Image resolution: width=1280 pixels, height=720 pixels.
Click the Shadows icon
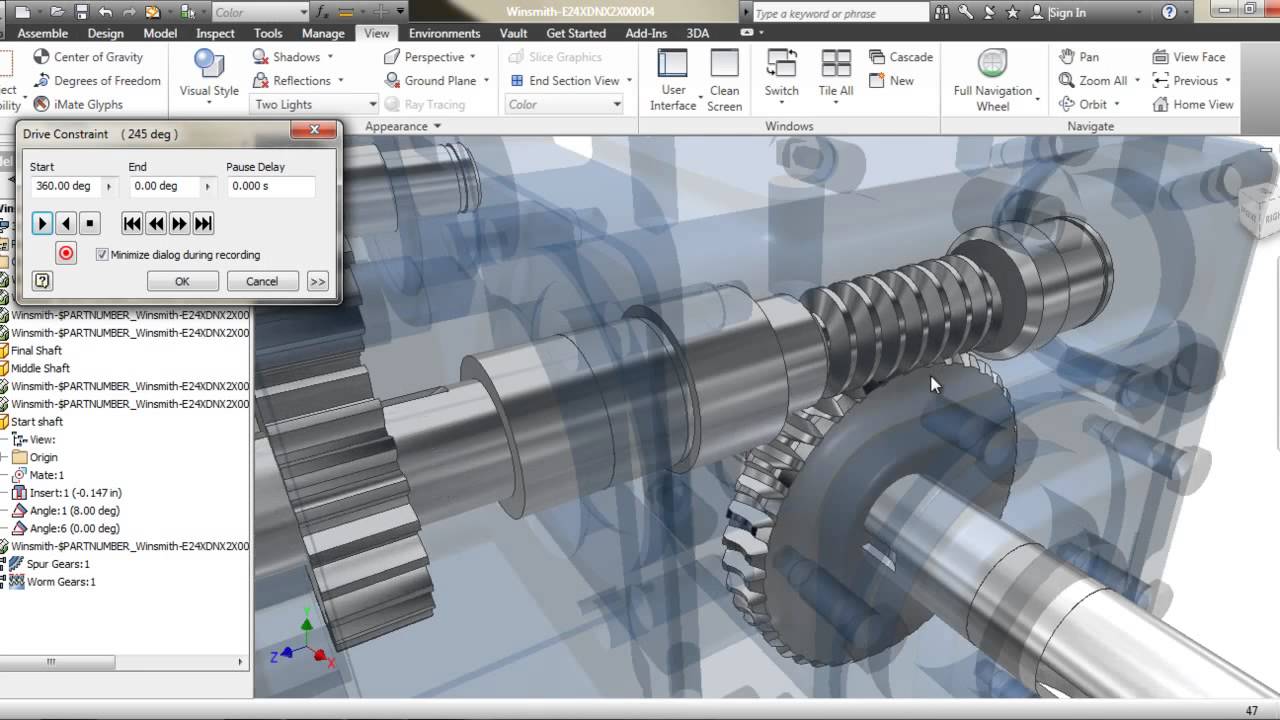tap(260, 57)
